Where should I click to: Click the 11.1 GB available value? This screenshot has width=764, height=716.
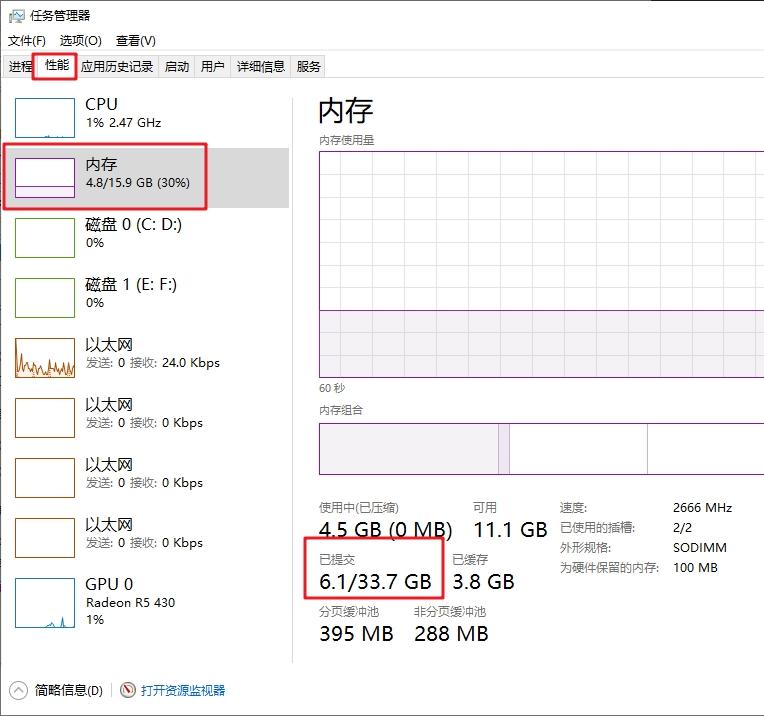point(510,529)
